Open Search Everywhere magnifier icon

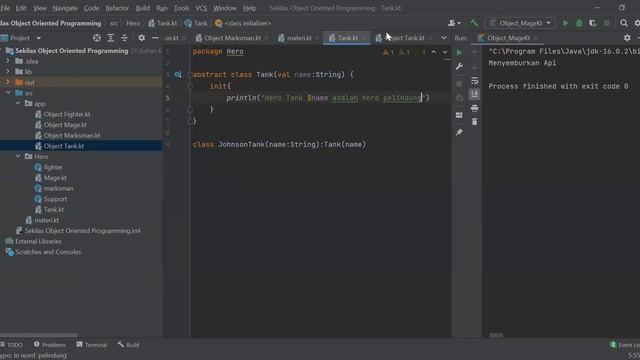coord(624,23)
